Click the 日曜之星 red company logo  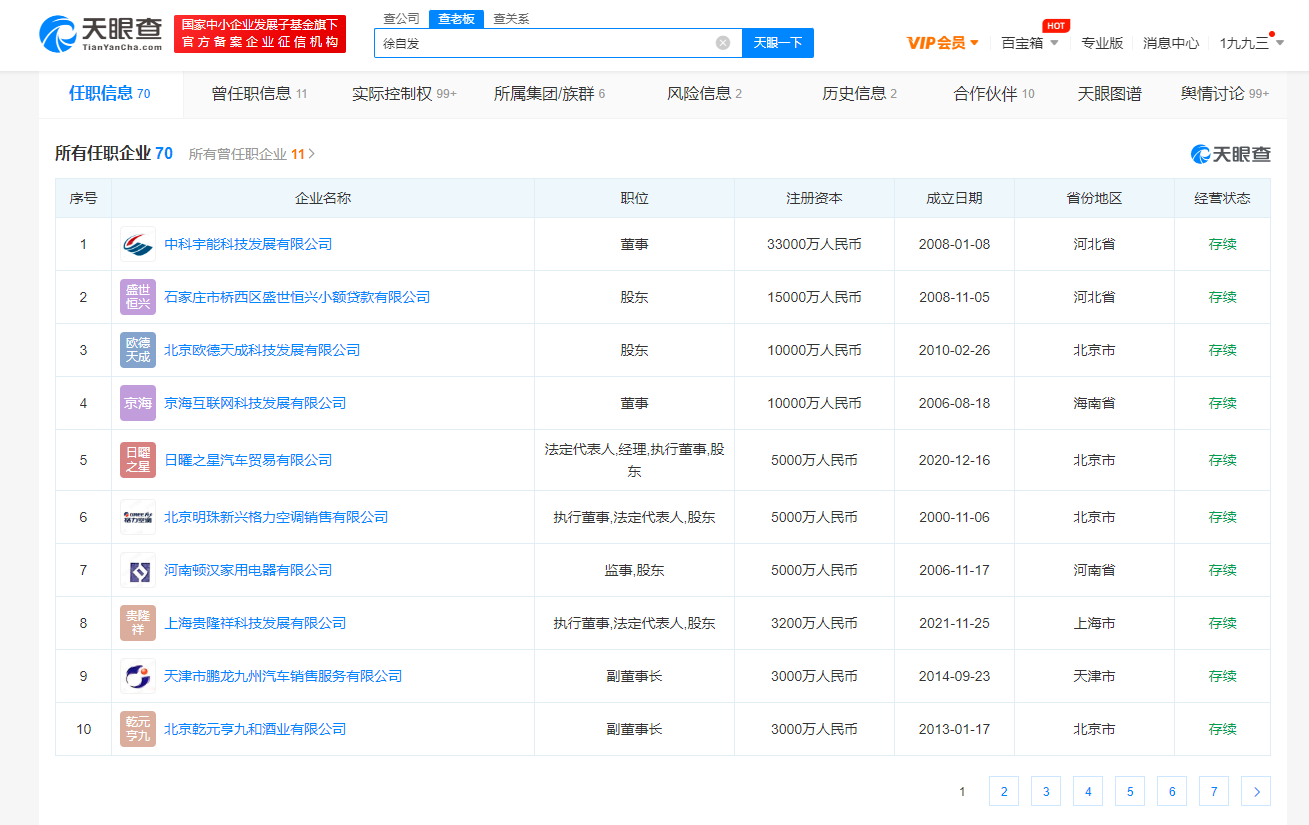(138, 460)
